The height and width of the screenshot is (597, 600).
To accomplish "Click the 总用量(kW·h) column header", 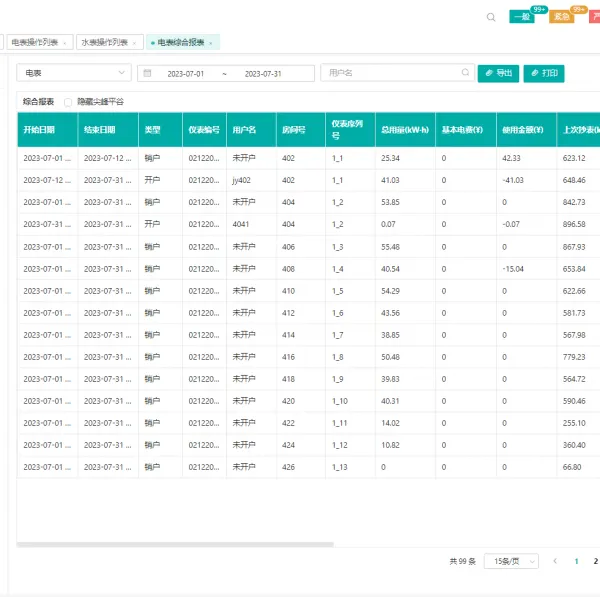I will (405, 130).
